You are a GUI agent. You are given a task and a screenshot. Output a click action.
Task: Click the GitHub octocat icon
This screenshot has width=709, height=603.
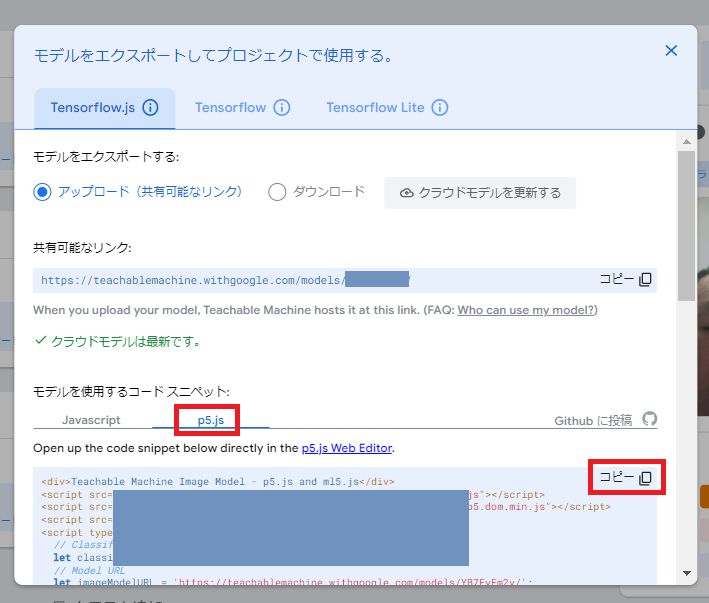650,419
